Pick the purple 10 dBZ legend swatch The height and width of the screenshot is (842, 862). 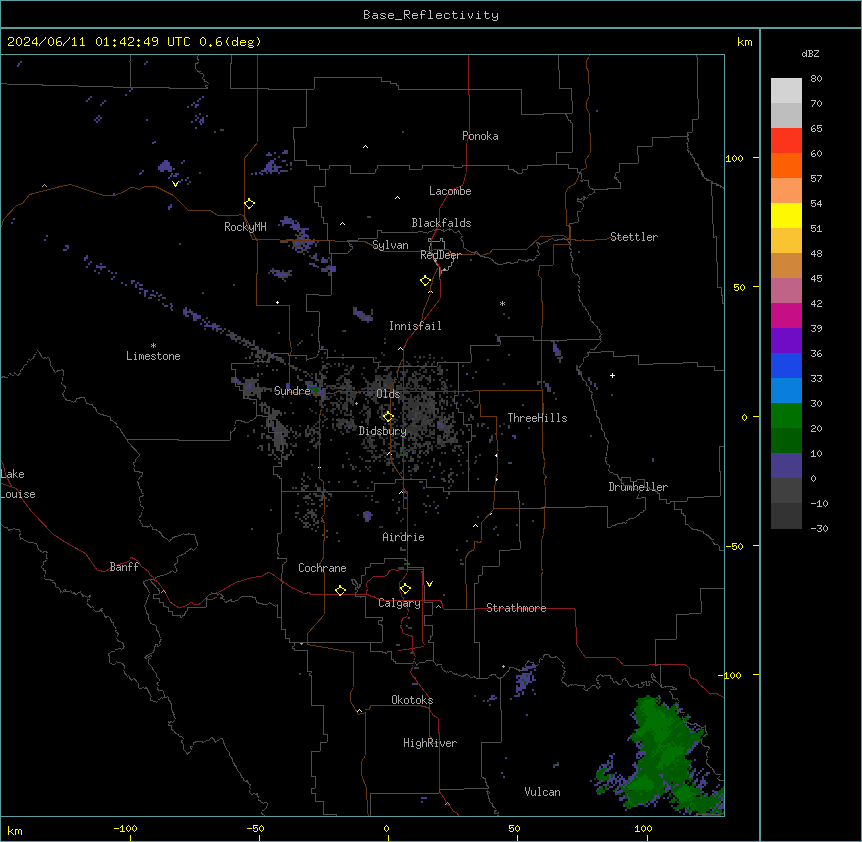[786, 466]
